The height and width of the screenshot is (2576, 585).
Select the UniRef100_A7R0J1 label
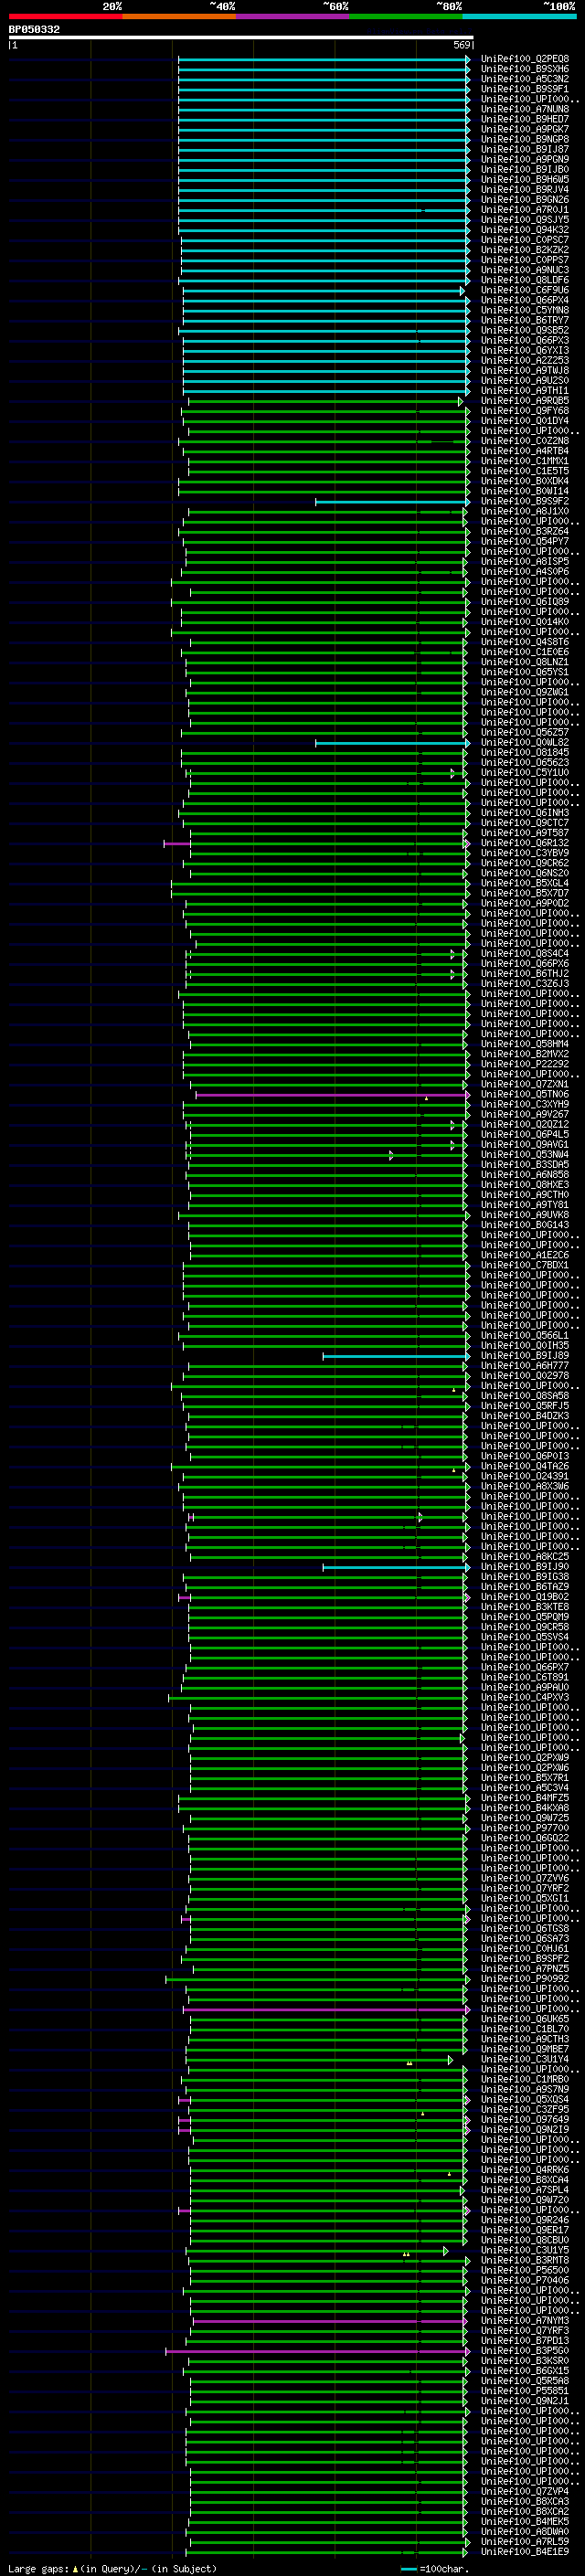click(524, 209)
